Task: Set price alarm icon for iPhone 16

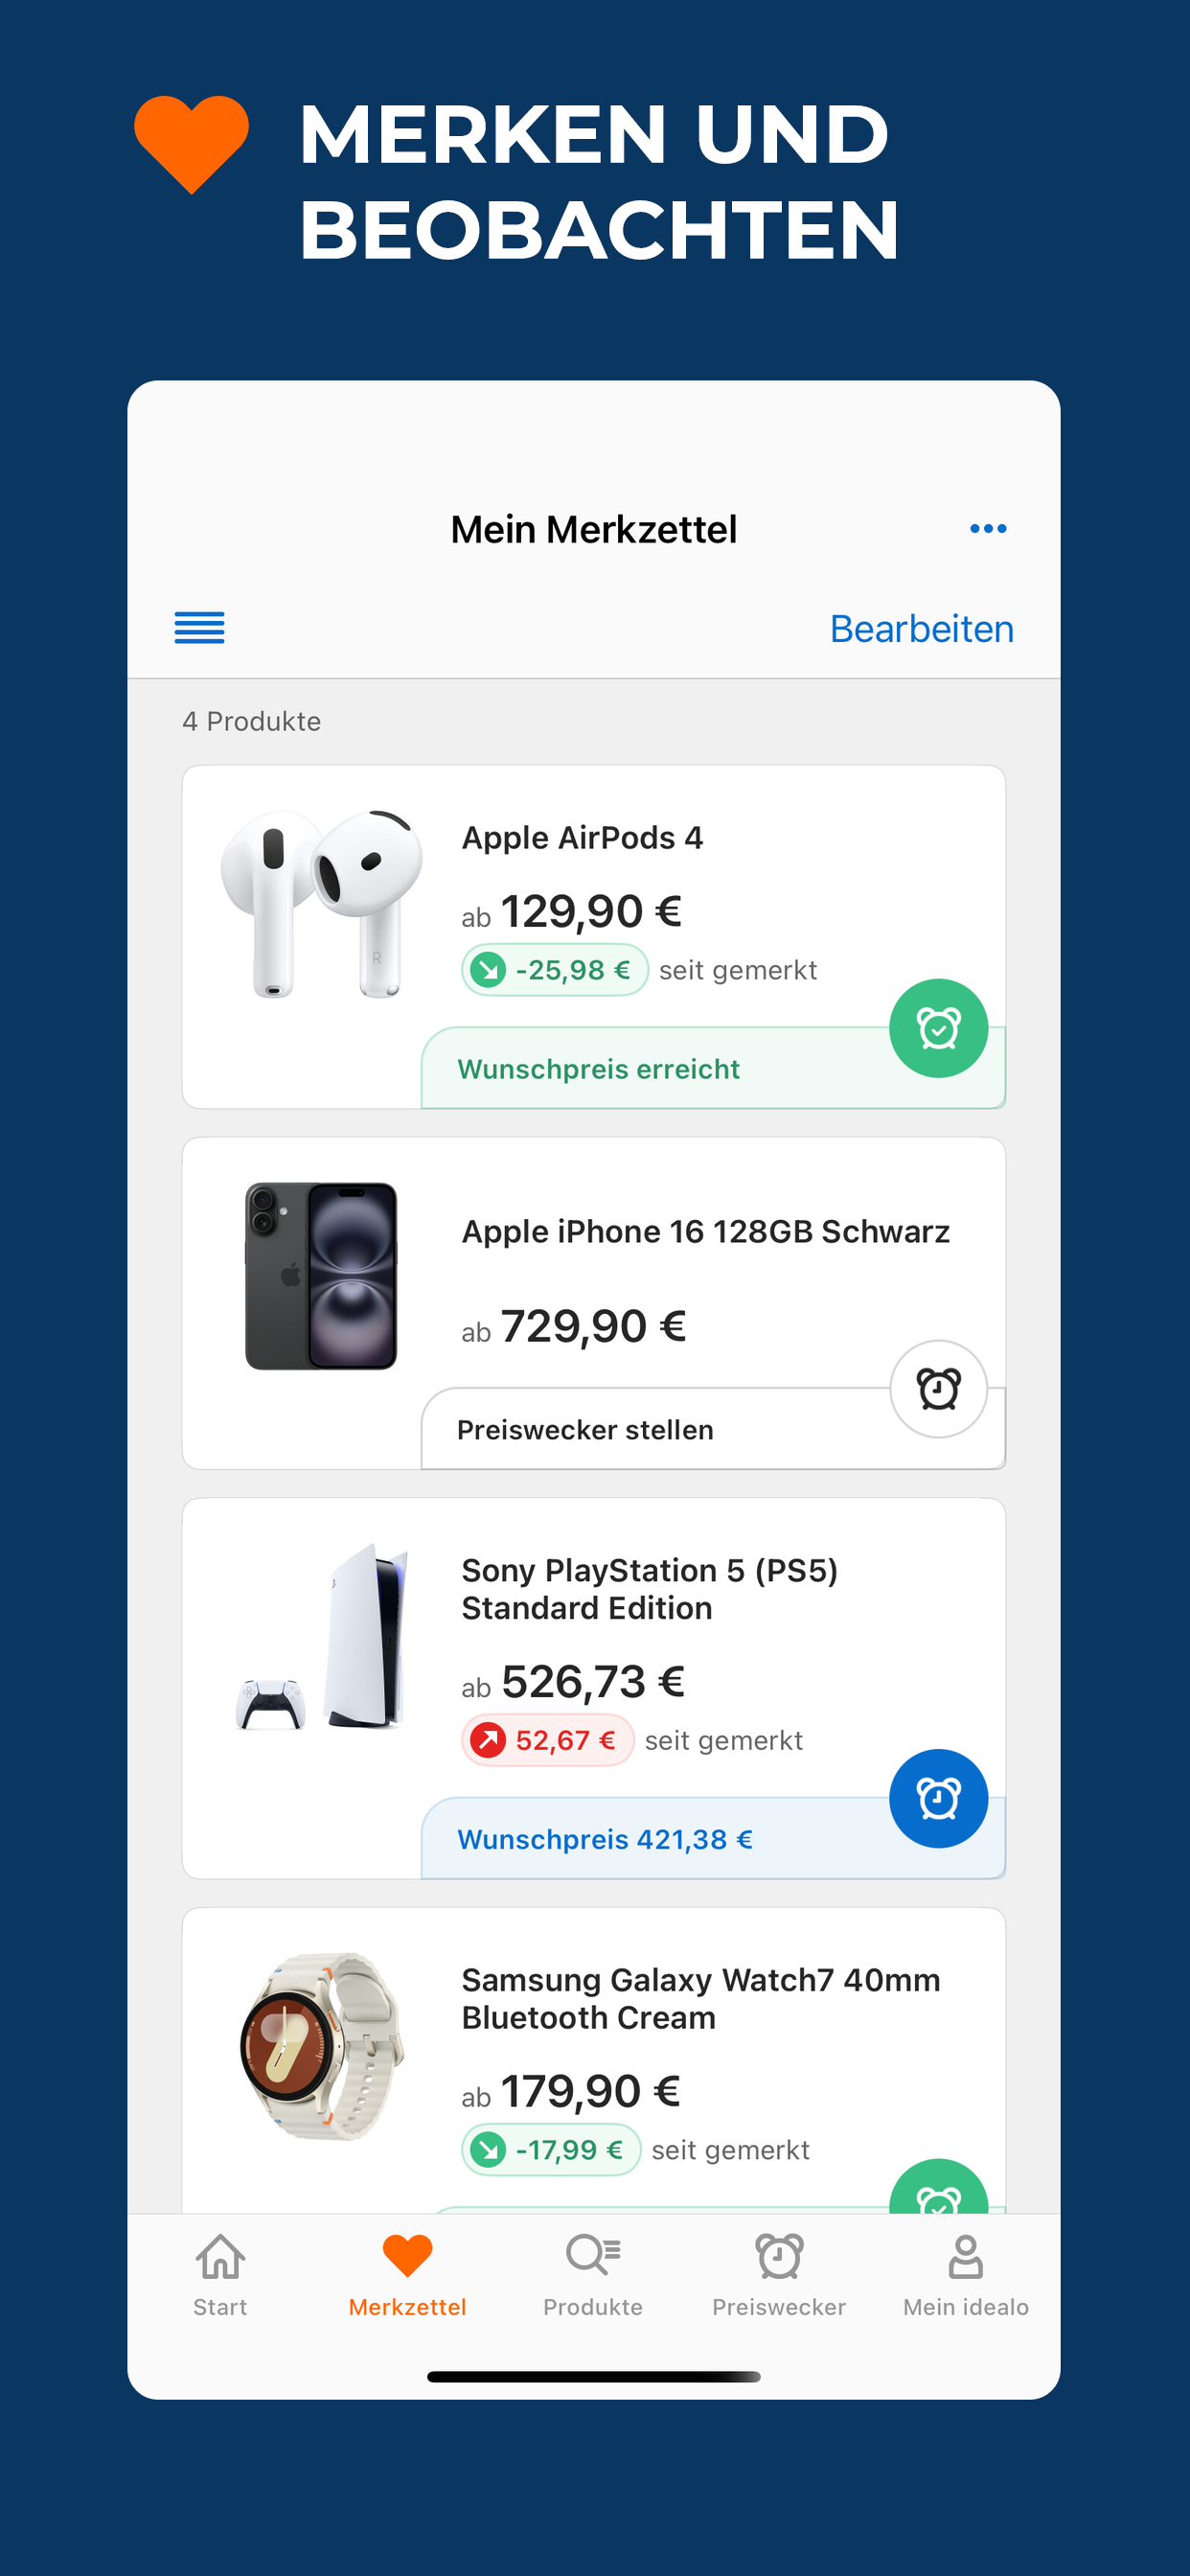Action: pos(938,1389)
